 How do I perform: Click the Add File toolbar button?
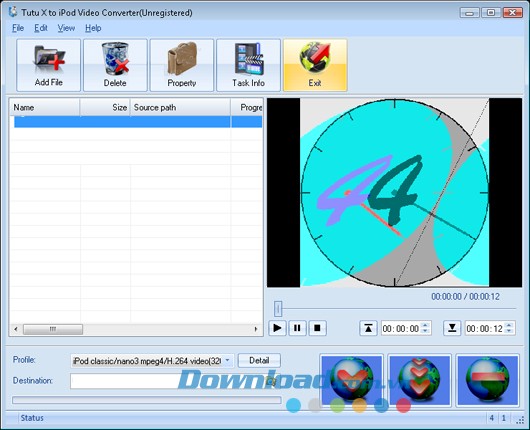point(48,65)
